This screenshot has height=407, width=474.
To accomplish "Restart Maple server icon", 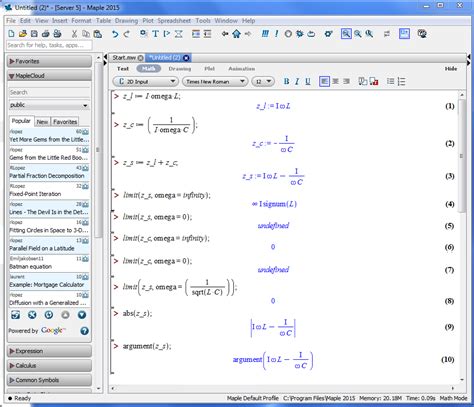I will 311,34.
